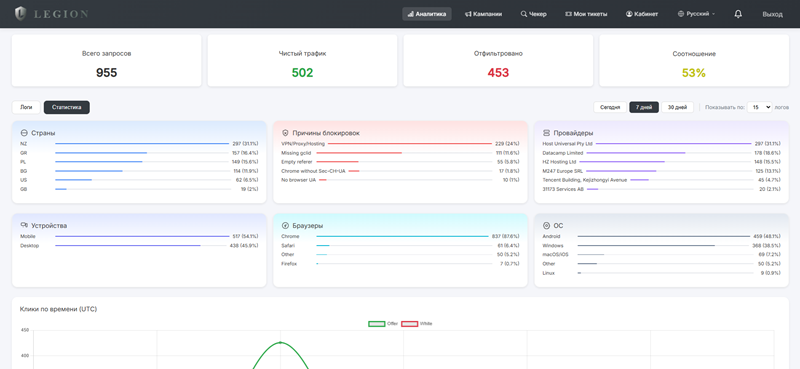Image resolution: width=800 pixels, height=369 pixels.
Task: Click the globe icon by Русский
Action: [x=681, y=14]
